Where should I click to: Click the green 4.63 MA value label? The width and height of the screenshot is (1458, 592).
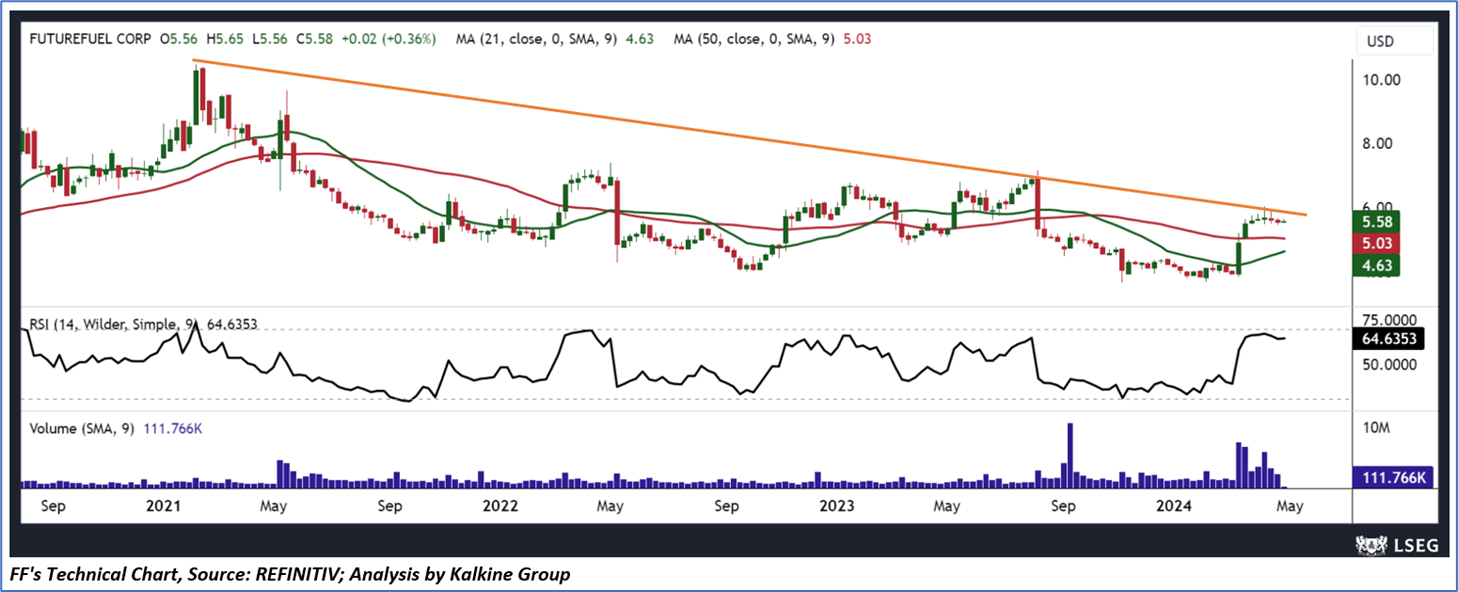pos(1377,265)
